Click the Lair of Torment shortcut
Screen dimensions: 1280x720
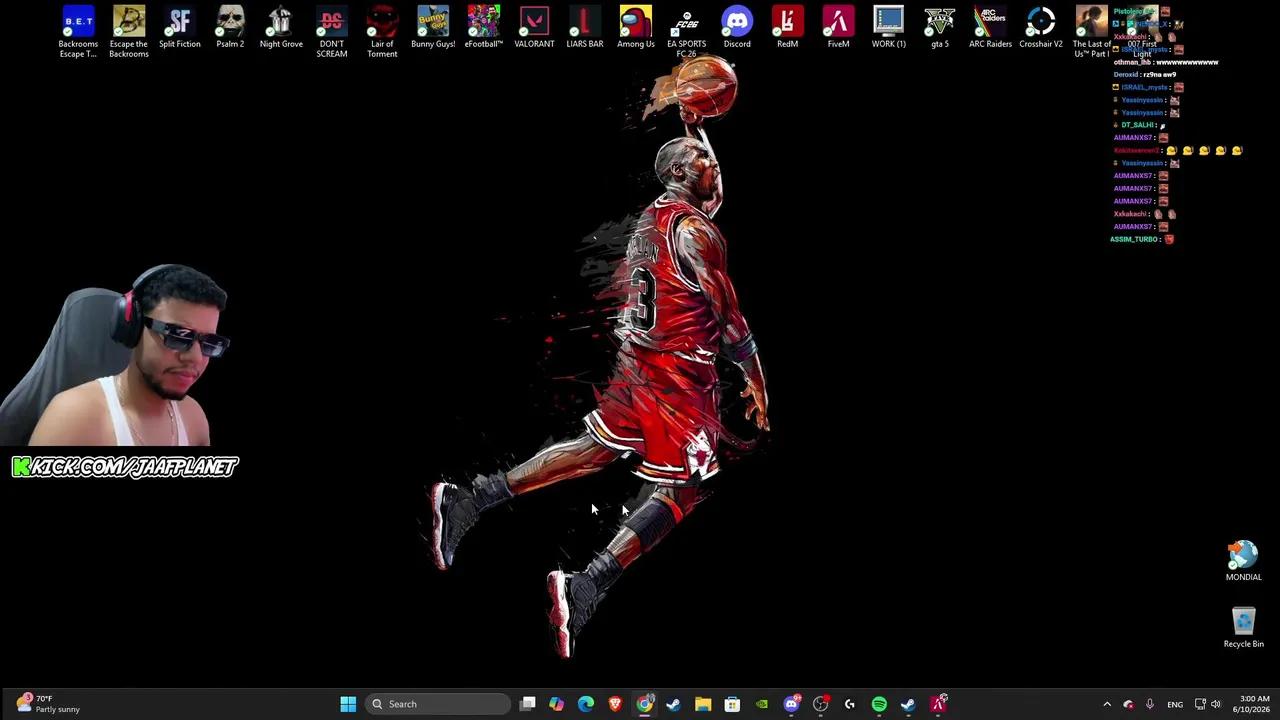point(382,31)
